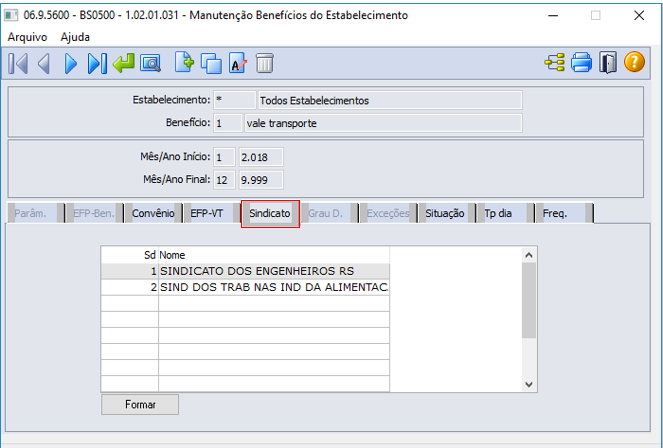Go to previous record arrow

[x=44, y=64]
